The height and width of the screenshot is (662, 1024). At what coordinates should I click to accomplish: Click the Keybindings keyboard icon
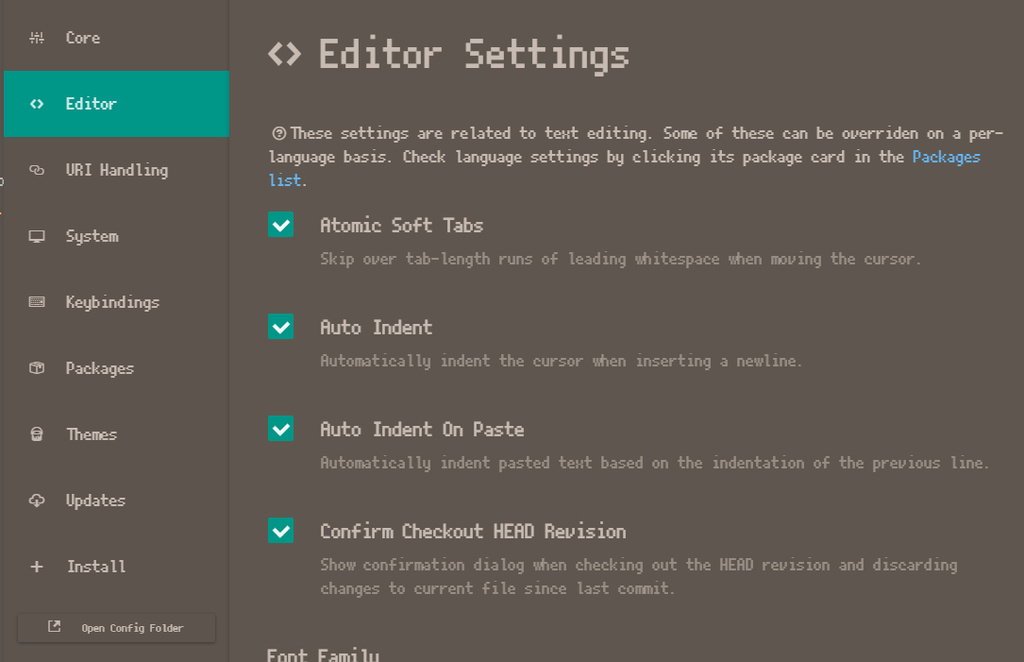[x=37, y=302]
